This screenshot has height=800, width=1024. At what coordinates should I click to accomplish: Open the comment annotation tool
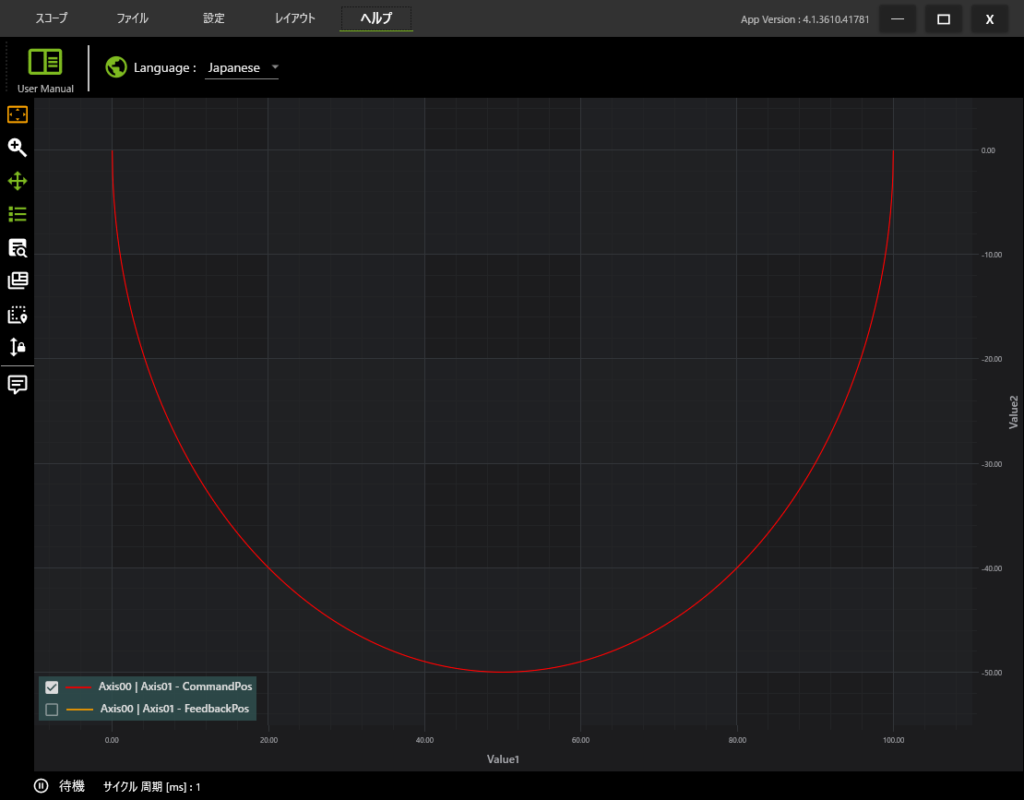(17, 385)
